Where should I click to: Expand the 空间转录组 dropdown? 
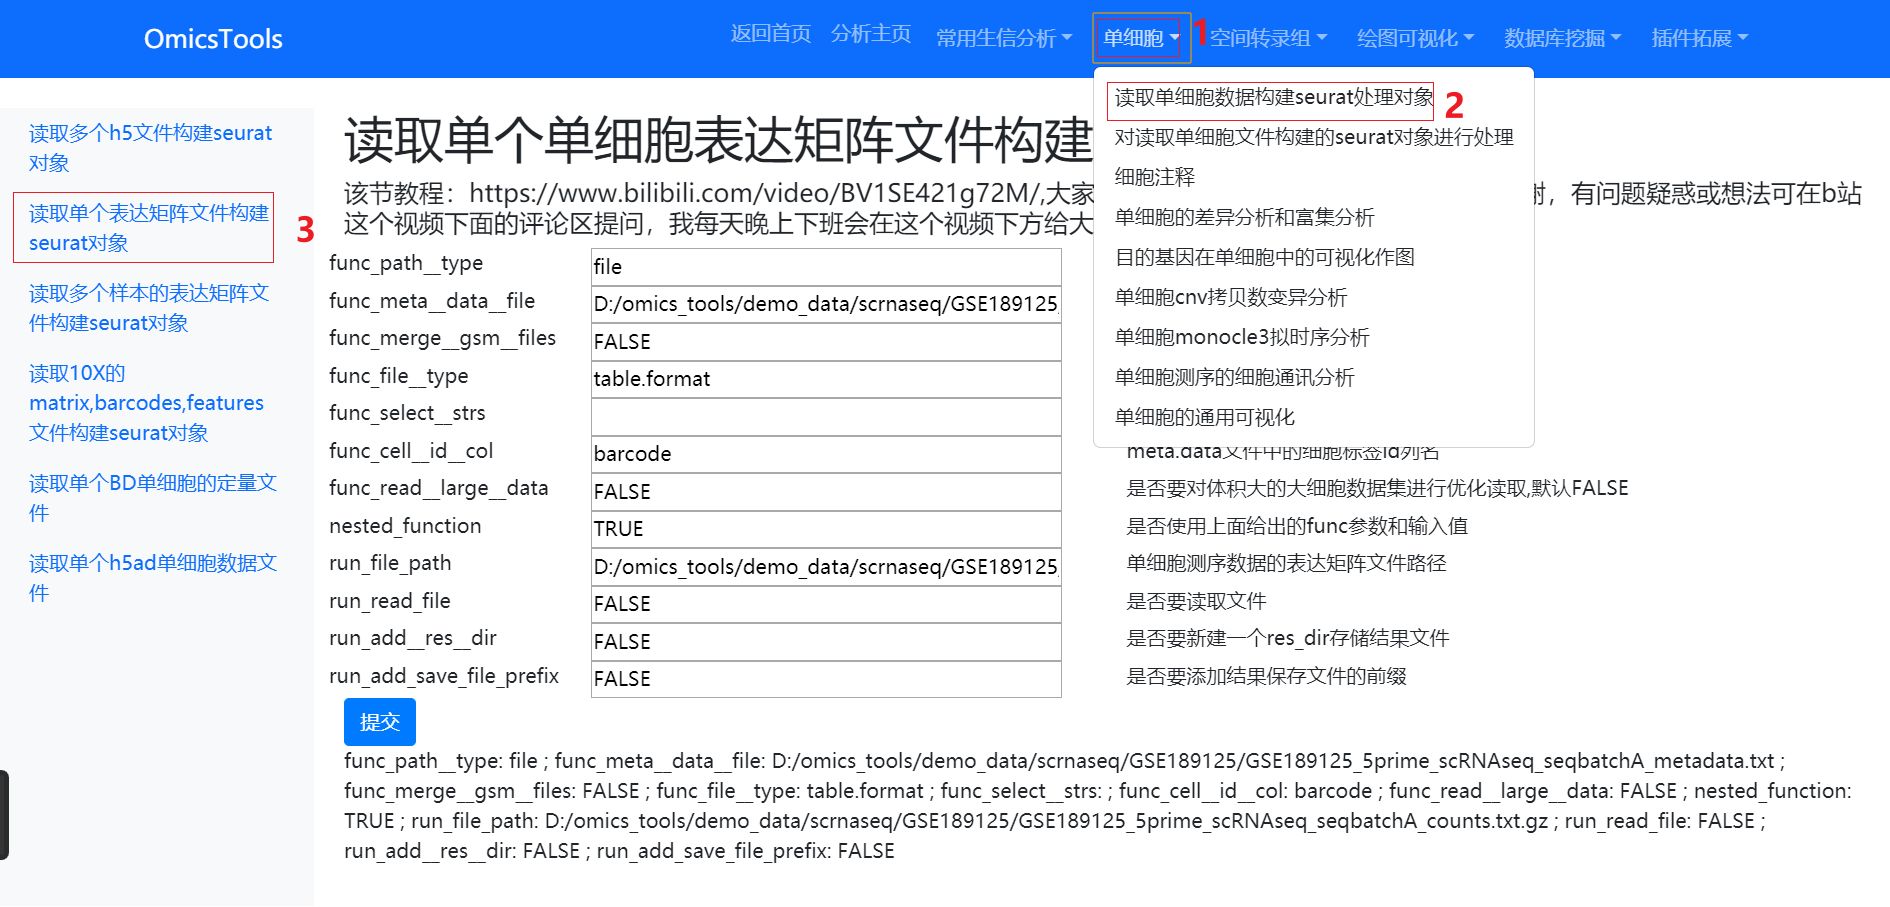pyautogui.click(x=1268, y=38)
